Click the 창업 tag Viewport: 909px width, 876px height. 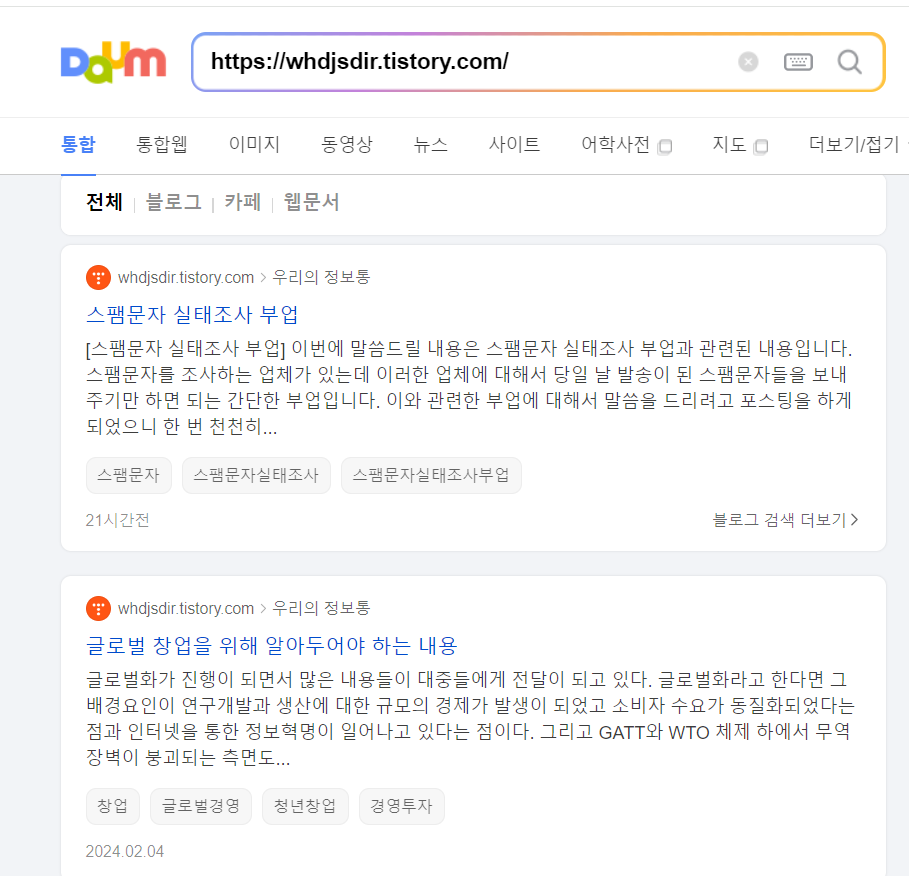coord(112,806)
